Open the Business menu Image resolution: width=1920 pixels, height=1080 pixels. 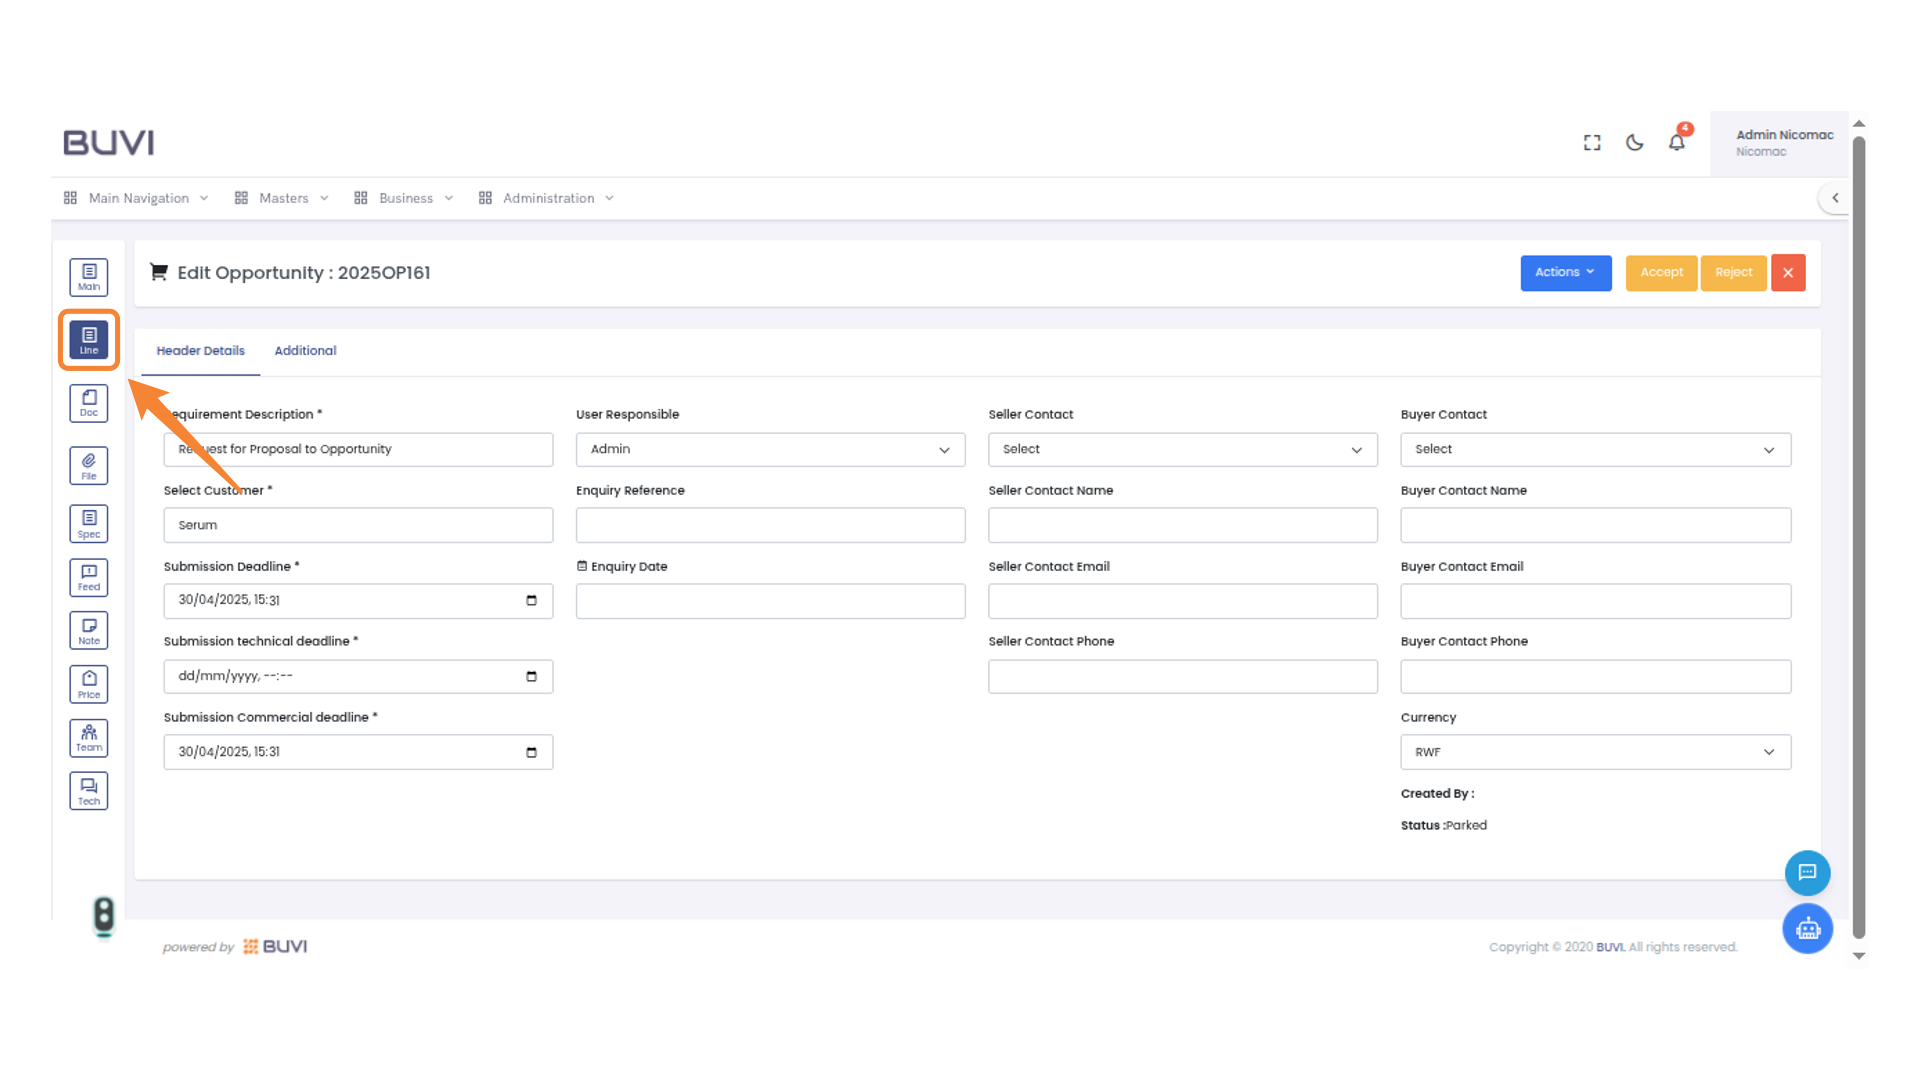point(405,198)
